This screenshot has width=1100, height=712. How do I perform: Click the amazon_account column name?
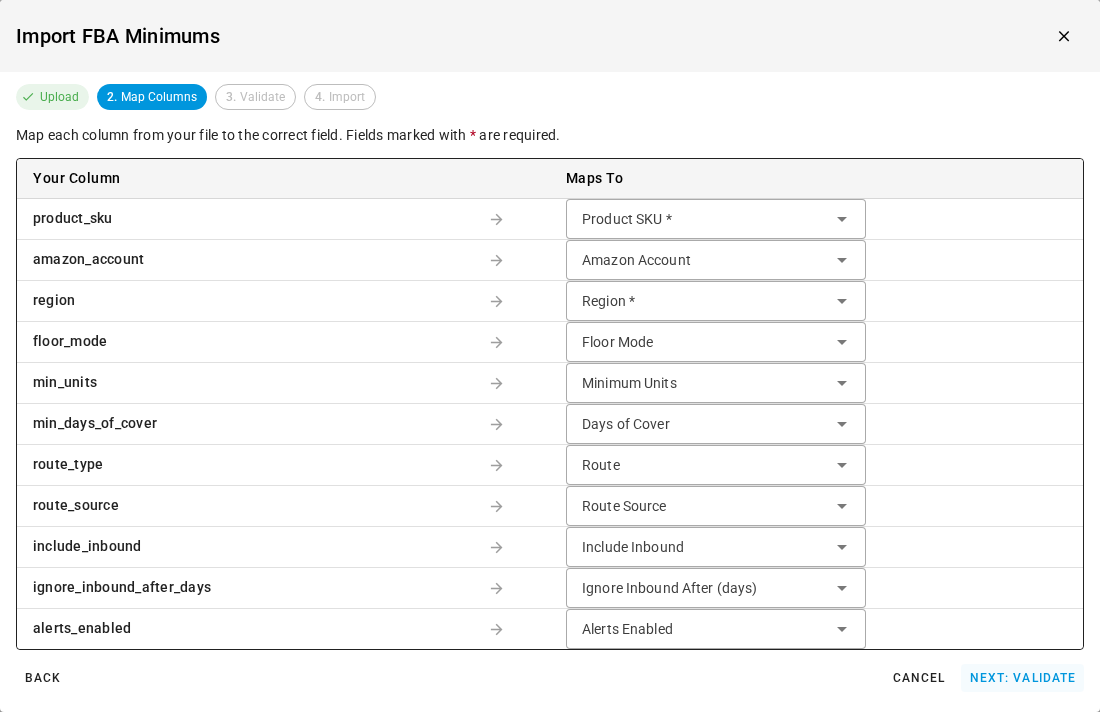tap(88, 260)
